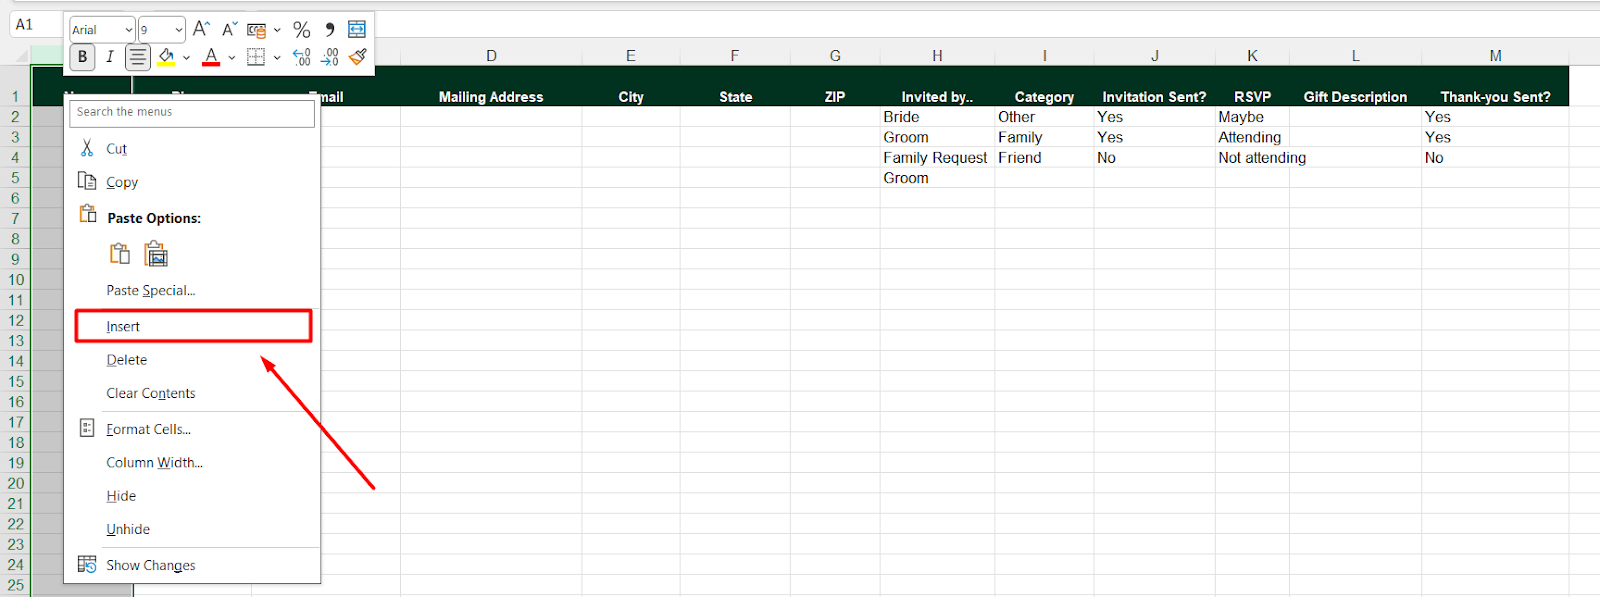
Task: Click Merge and Center icon
Action: point(357,30)
